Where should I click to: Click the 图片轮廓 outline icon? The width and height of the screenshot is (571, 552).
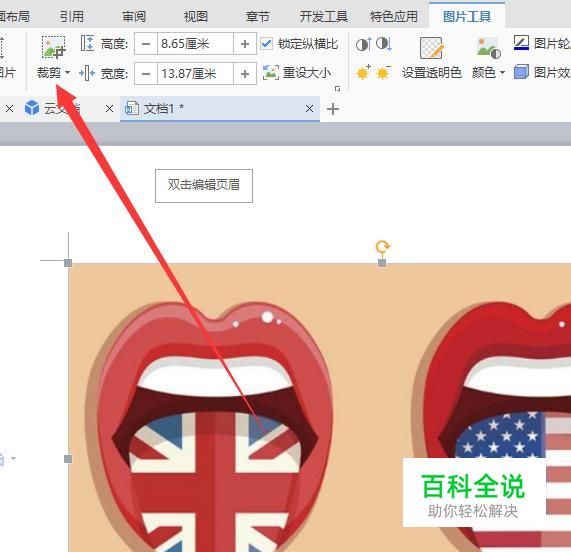(x=521, y=43)
